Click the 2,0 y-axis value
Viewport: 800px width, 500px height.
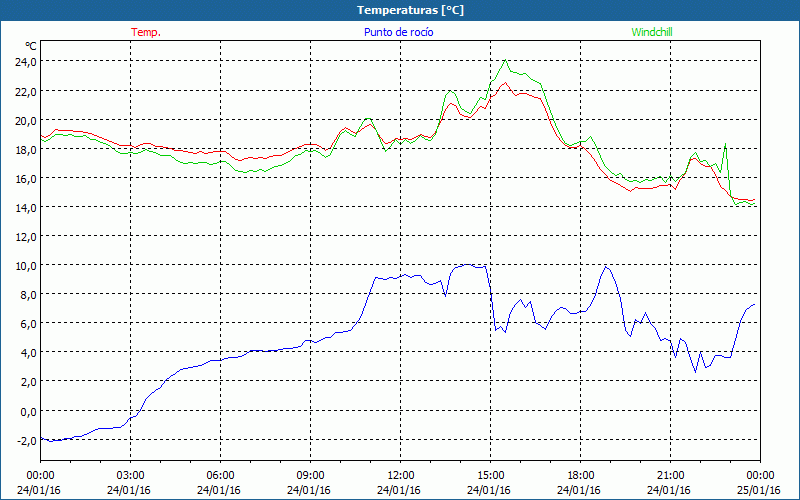click(x=28, y=382)
